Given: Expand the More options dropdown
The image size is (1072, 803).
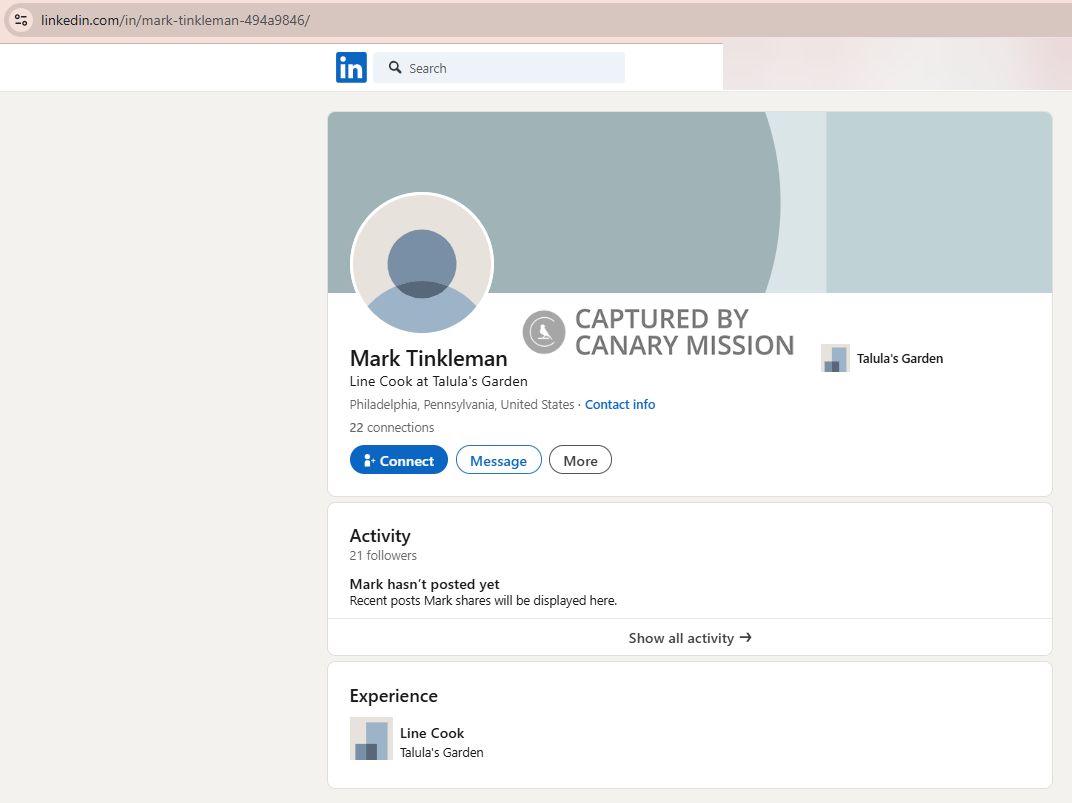Looking at the screenshot, I should pos(580,461).
